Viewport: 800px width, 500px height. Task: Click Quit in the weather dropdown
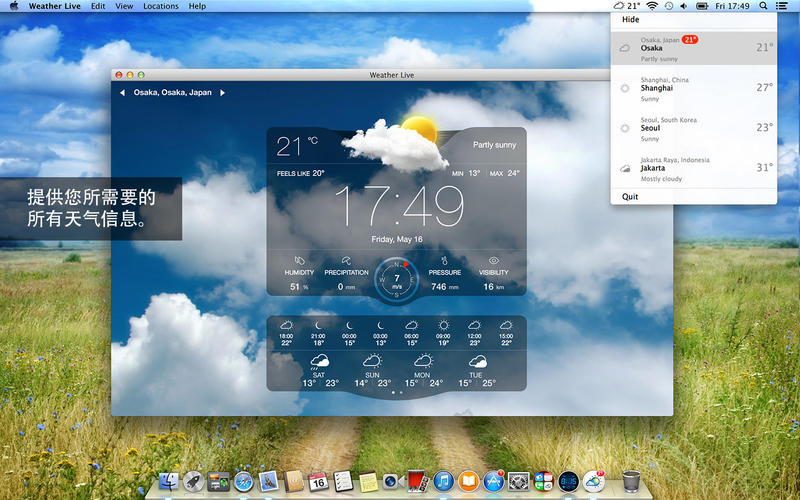[630, 197]
